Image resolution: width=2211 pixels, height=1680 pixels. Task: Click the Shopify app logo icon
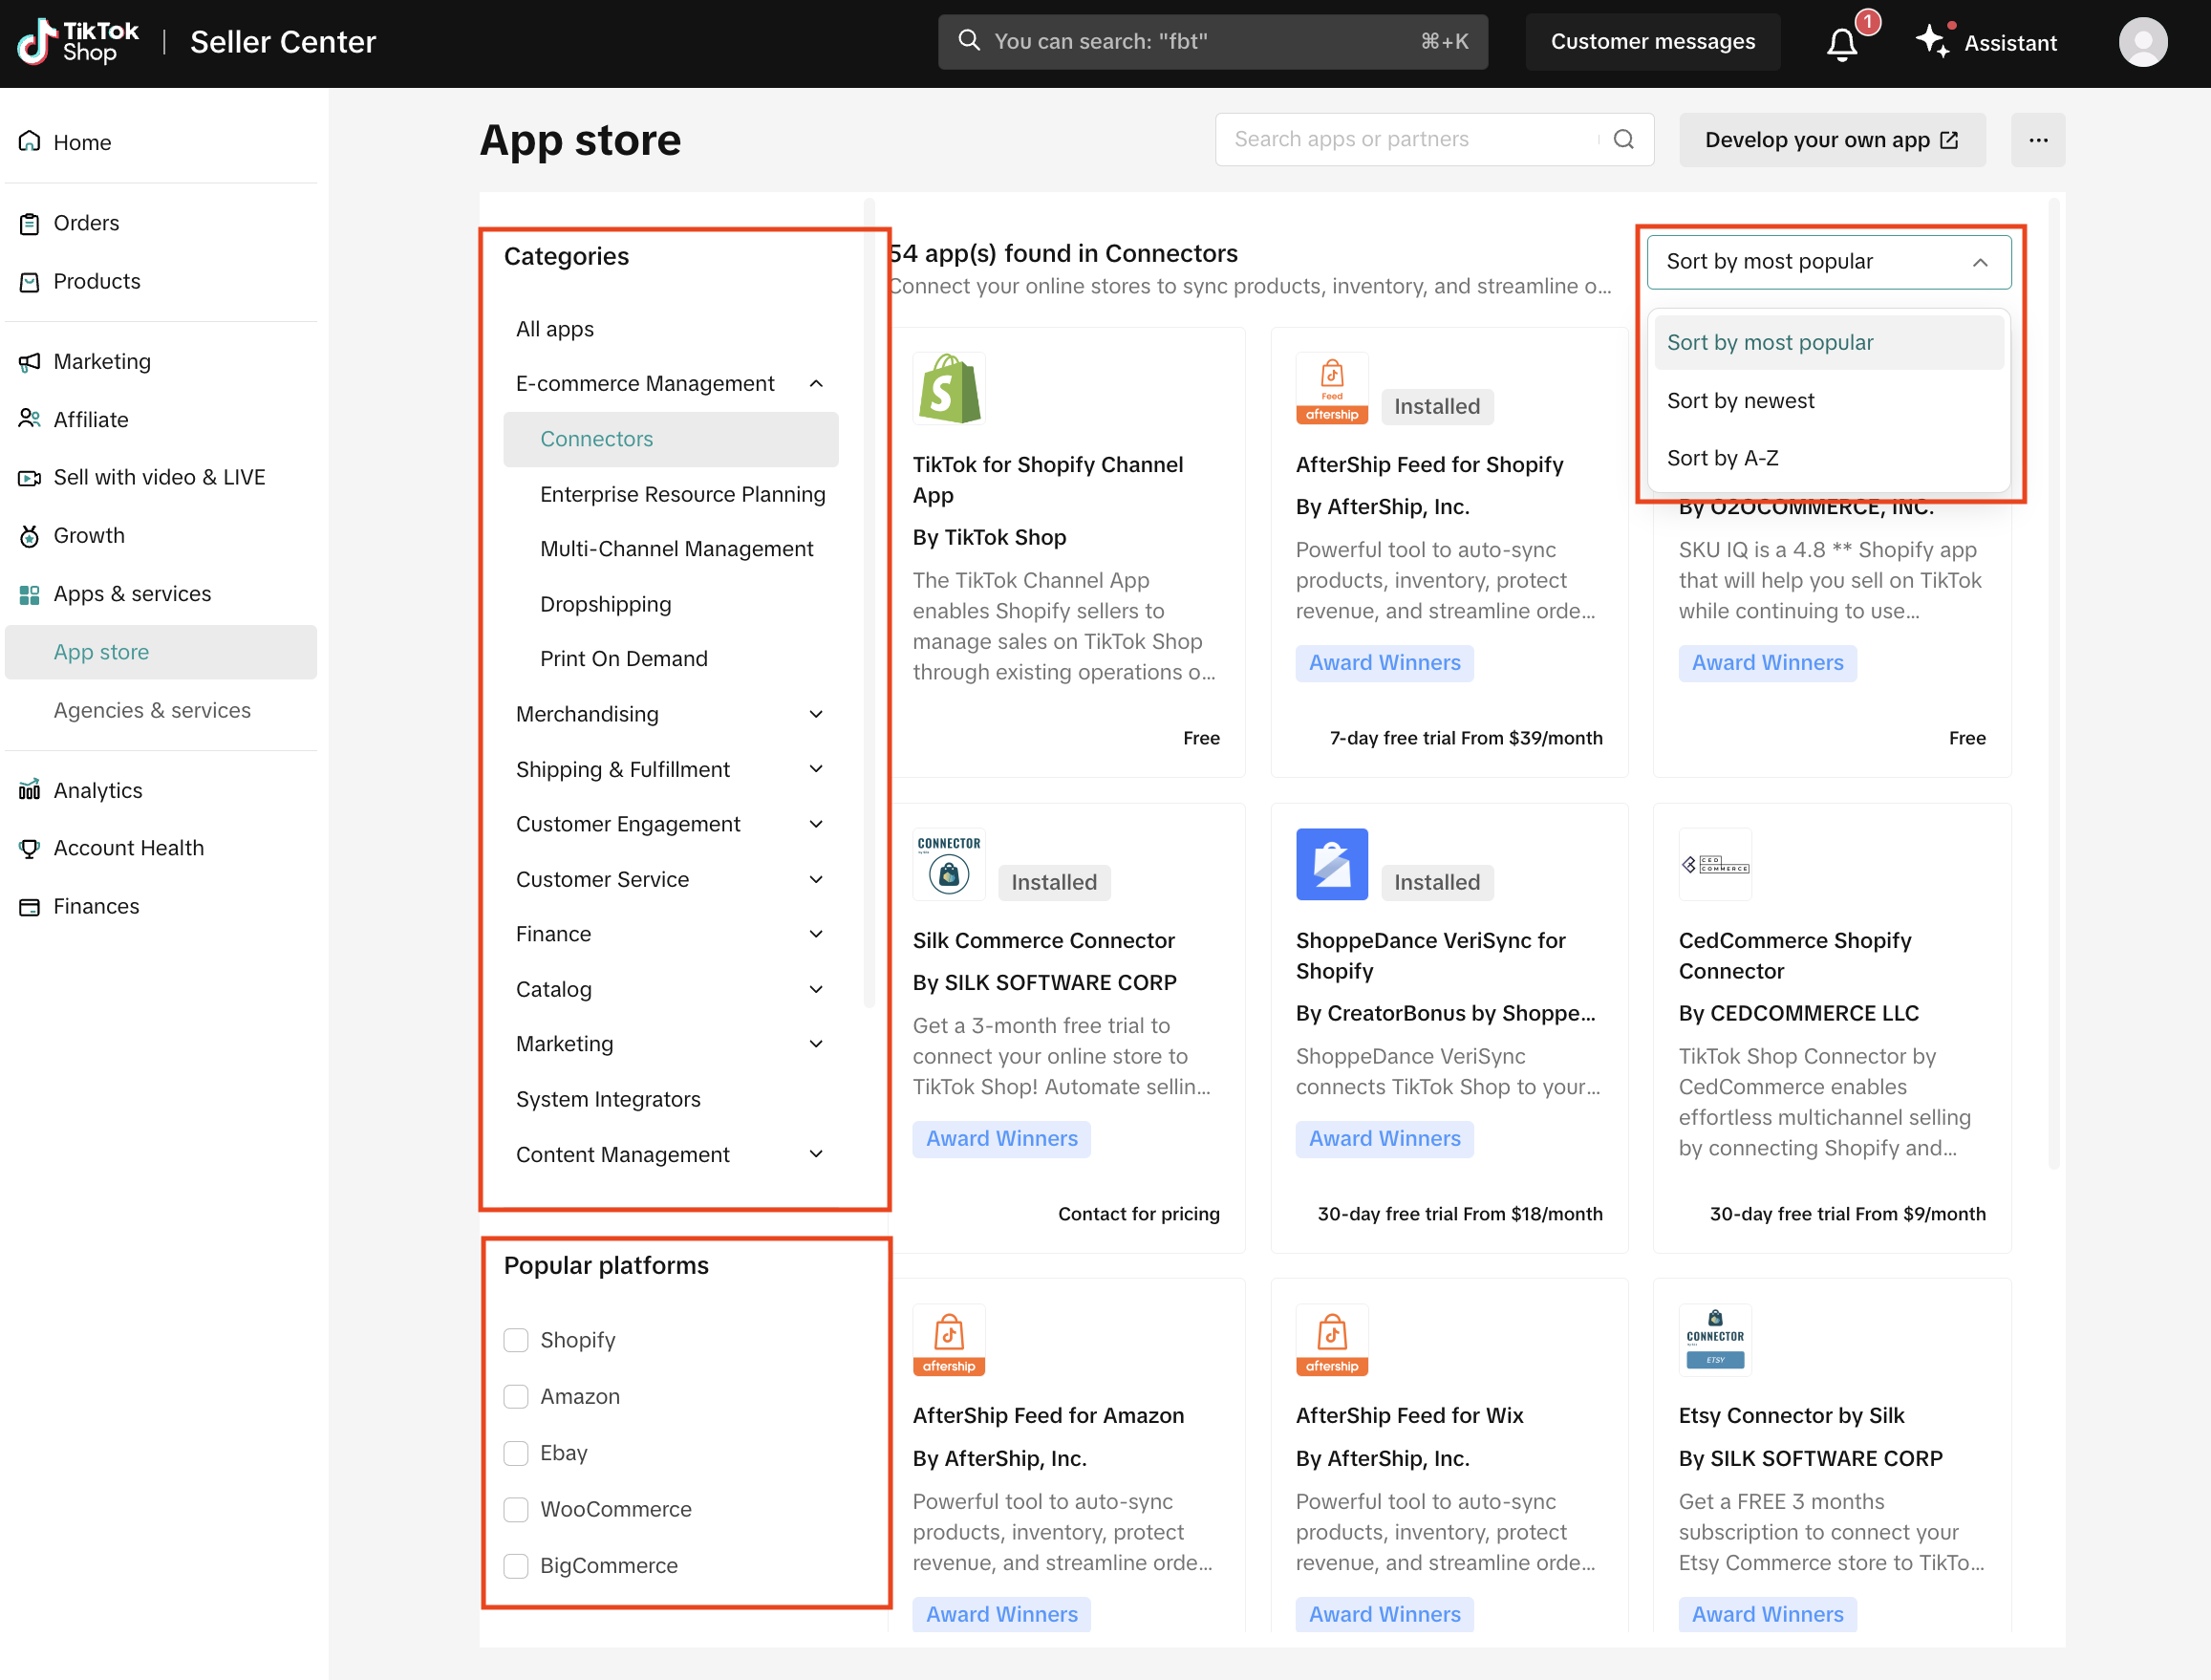[948, 389]
